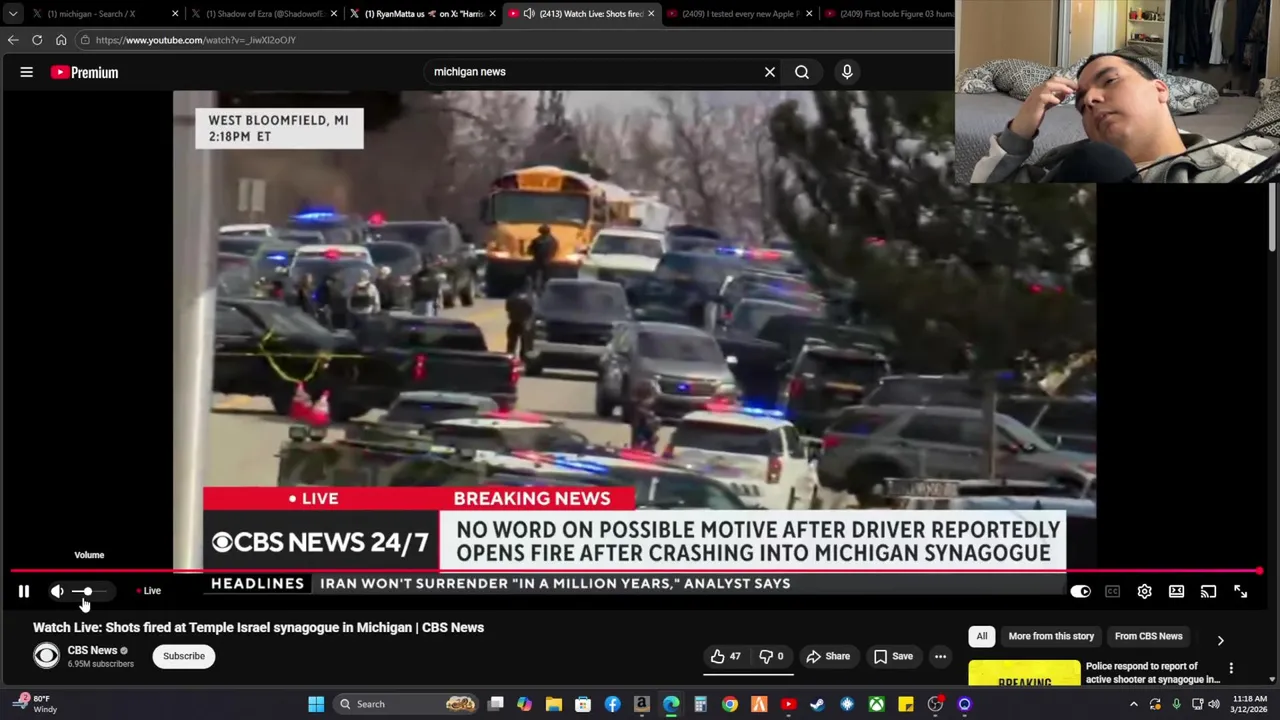The image size is (1280, 720).
Task: Open player settings gear
Action: pos(1144,592)
